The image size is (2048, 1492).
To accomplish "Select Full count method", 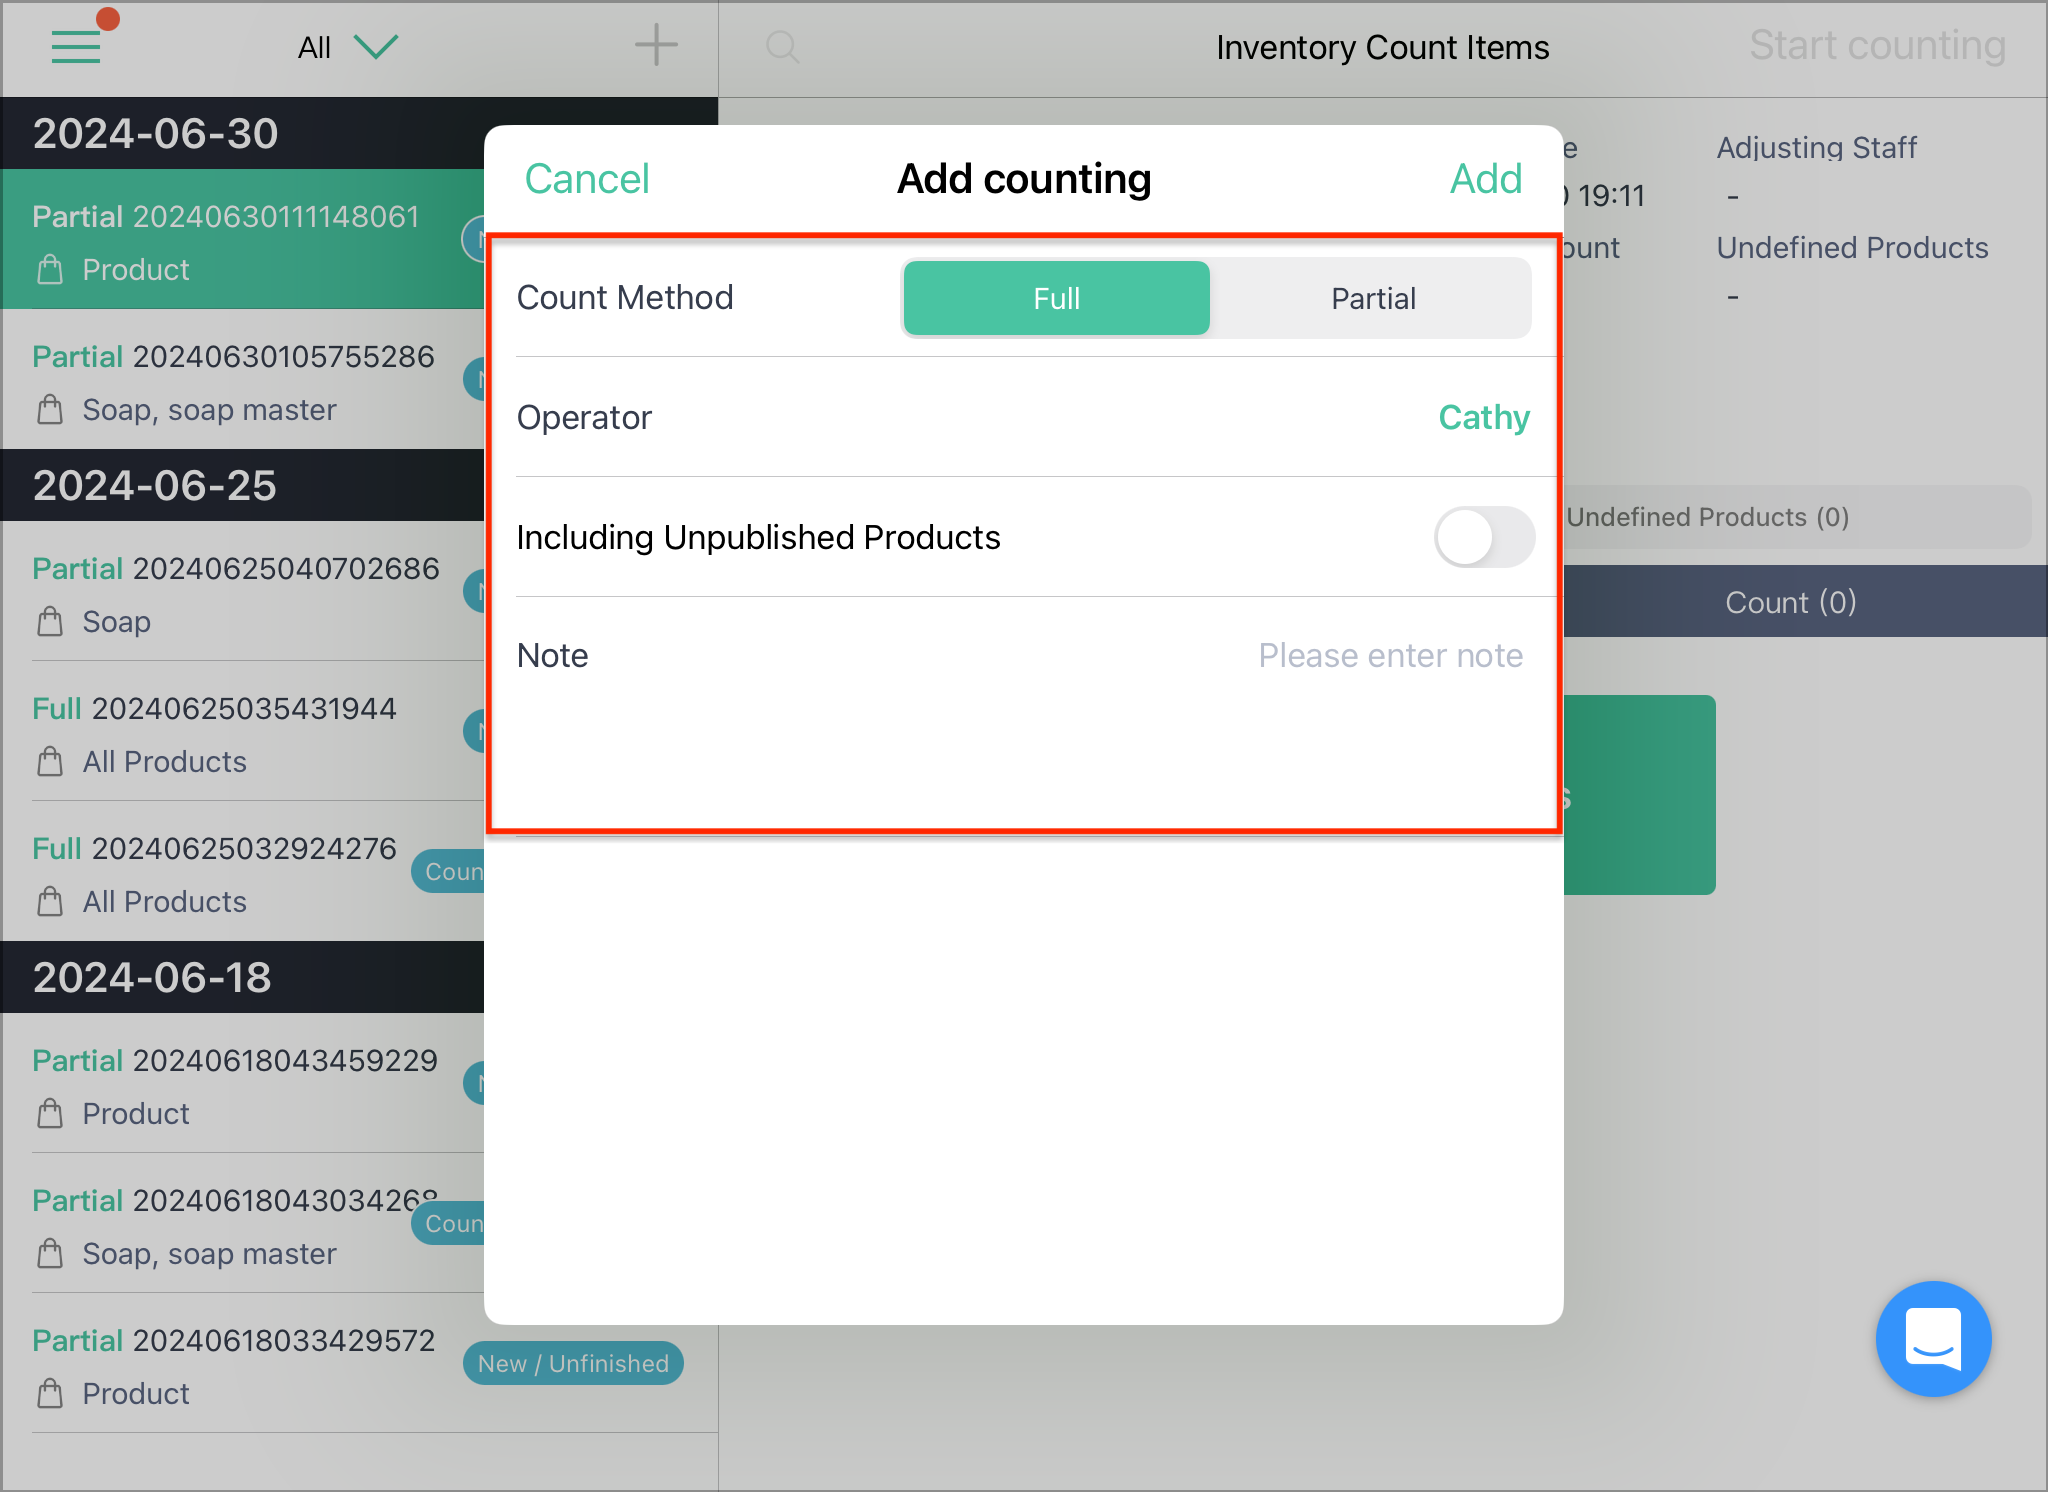I will click(1056, 298).
